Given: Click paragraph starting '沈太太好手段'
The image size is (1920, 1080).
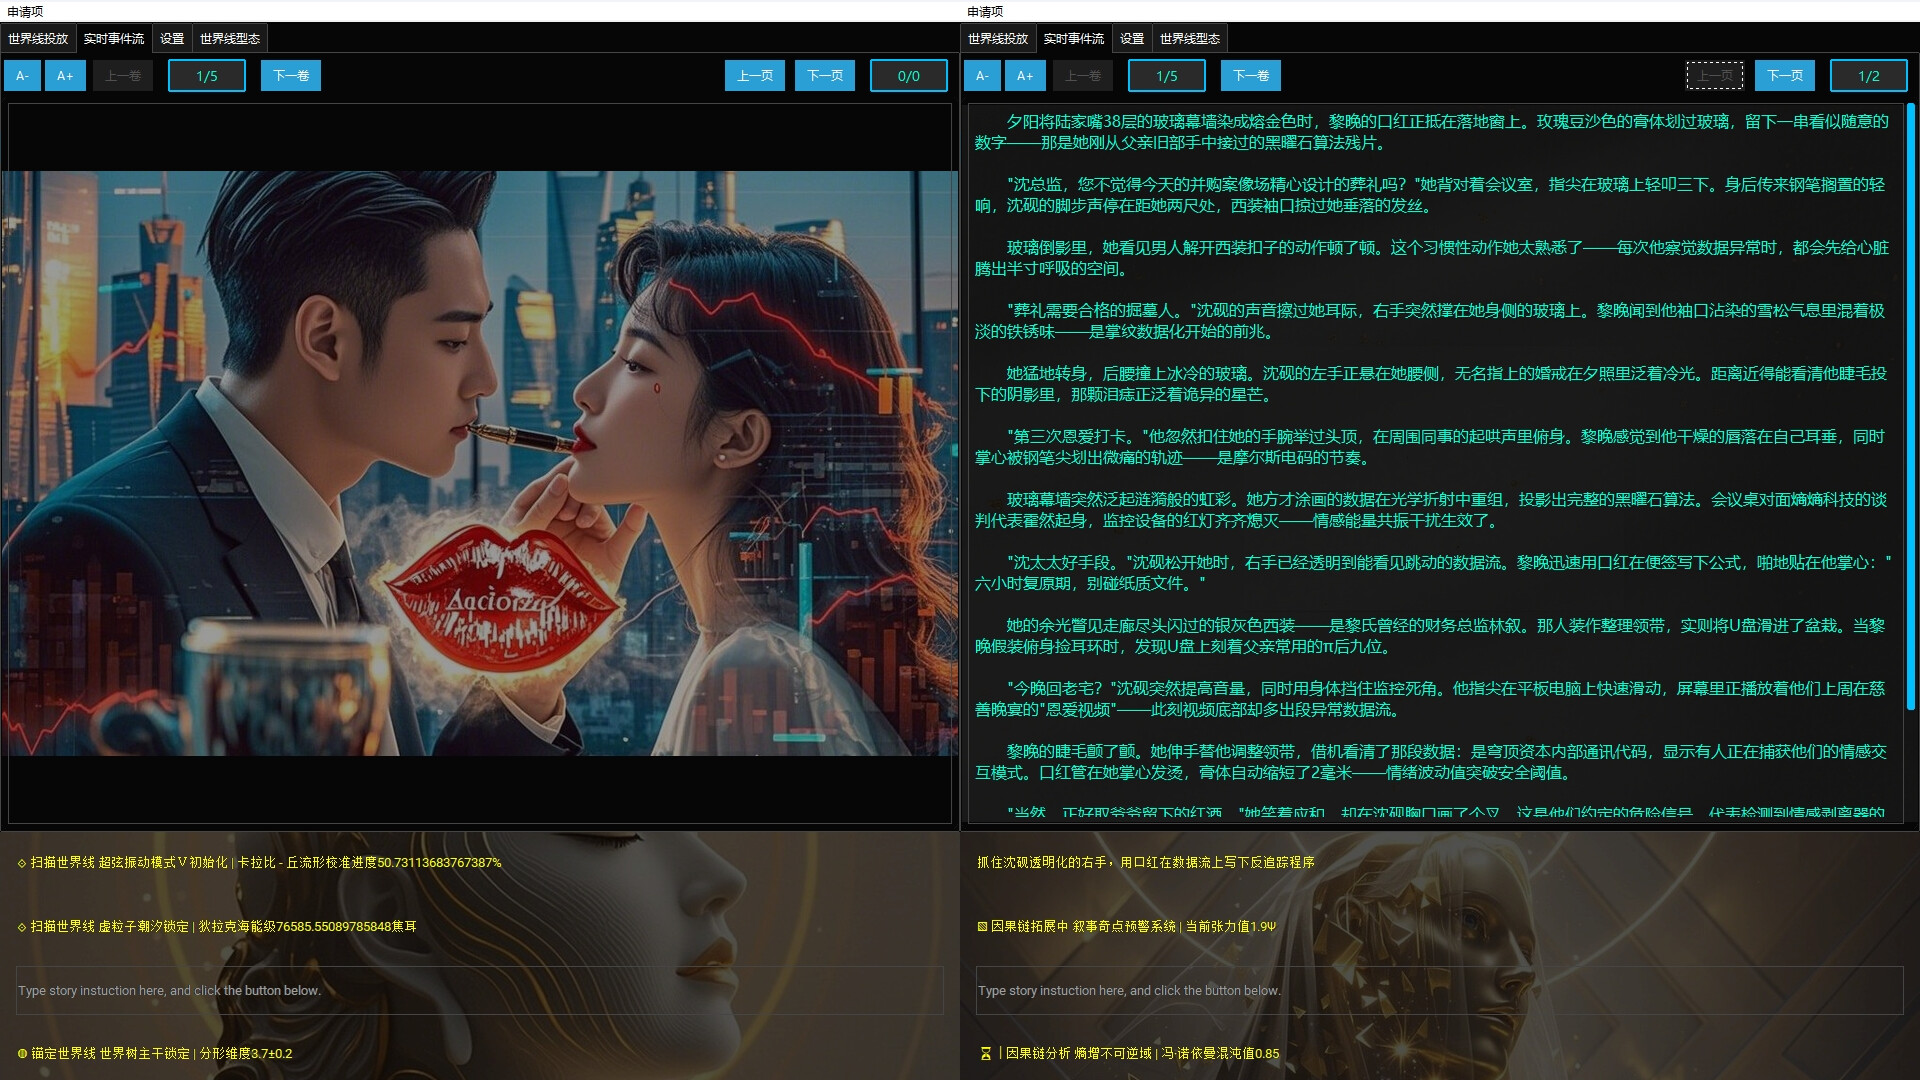Looking at the screenshot, I should 1433,573.
